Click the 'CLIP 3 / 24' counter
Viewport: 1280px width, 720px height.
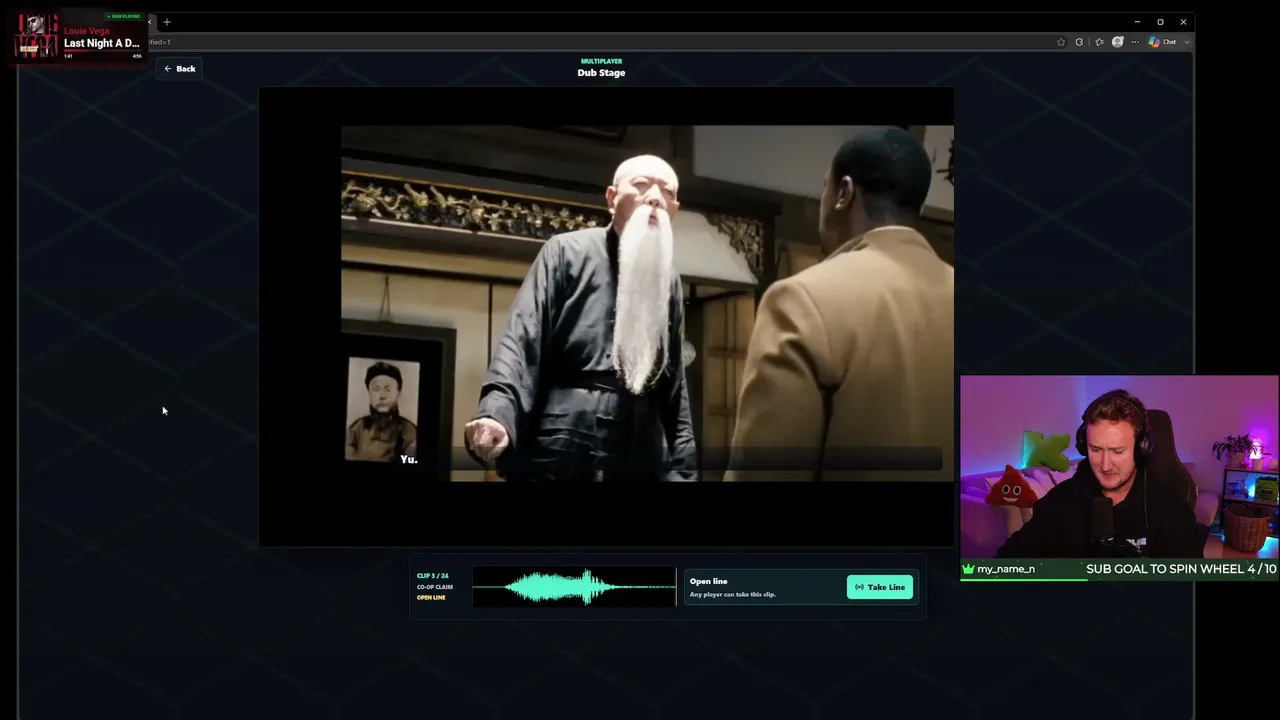[432, 576]
